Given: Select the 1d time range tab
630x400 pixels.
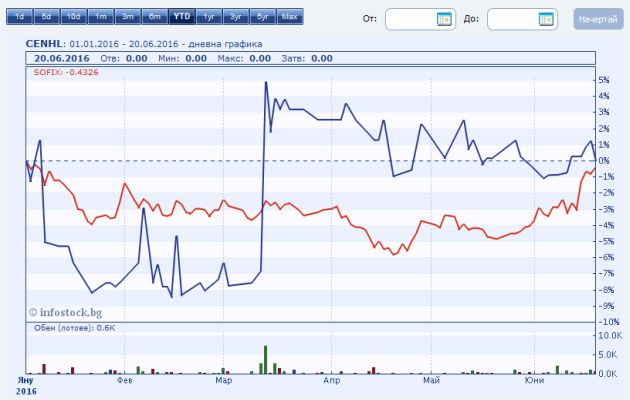Looking at the screenshot, I should (19, 17).
